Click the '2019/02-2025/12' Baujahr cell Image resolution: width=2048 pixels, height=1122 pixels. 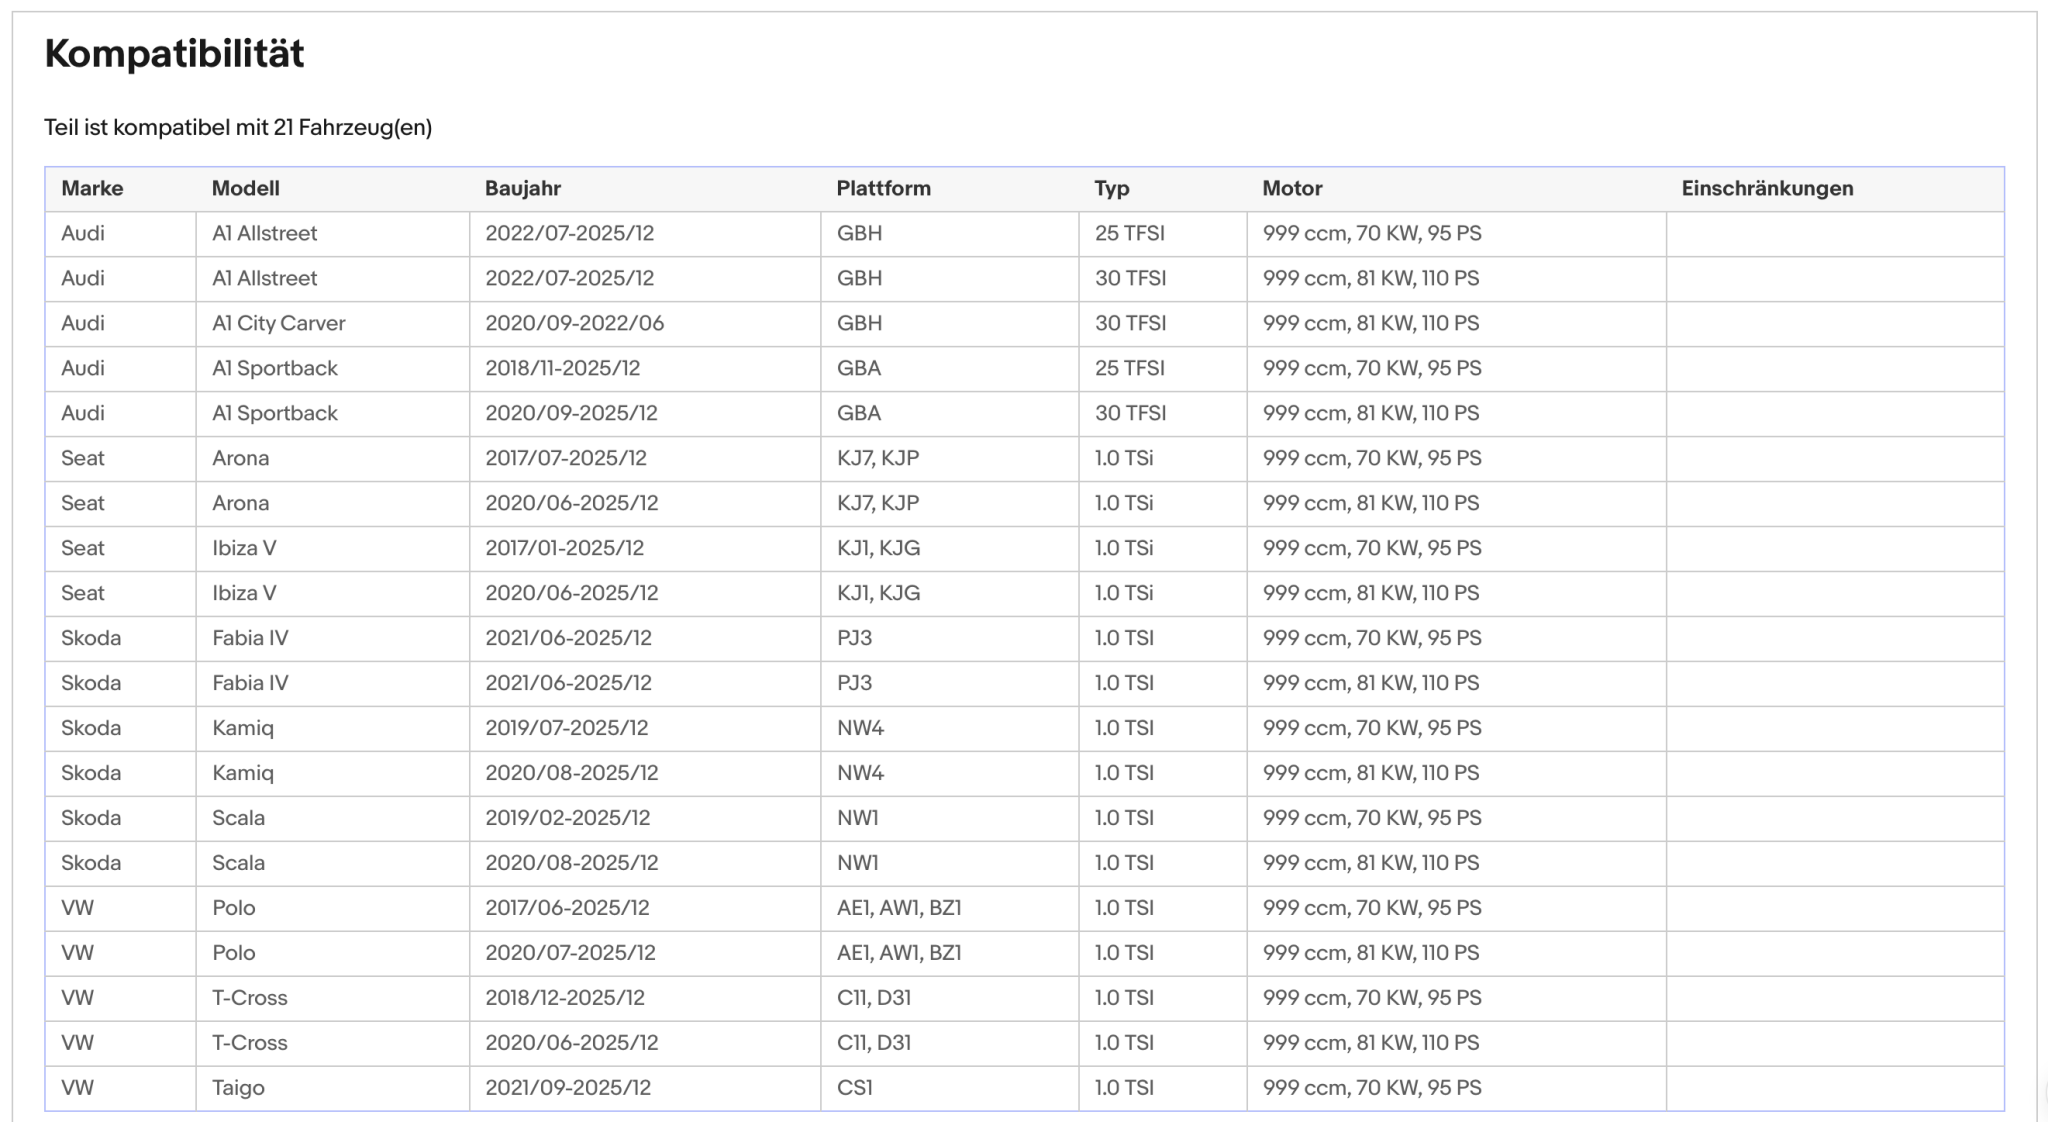[x=568, y=818]
